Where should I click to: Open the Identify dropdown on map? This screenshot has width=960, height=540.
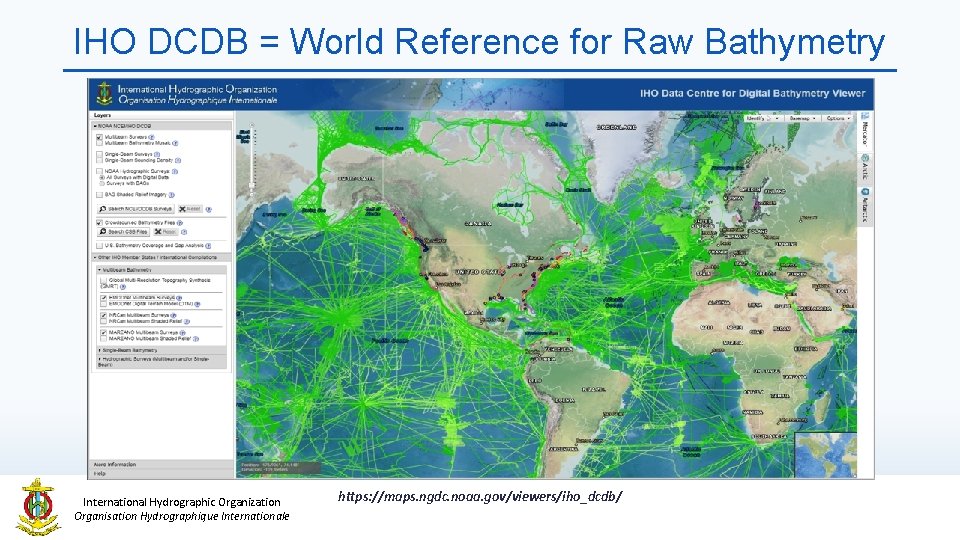coord(762,118)
